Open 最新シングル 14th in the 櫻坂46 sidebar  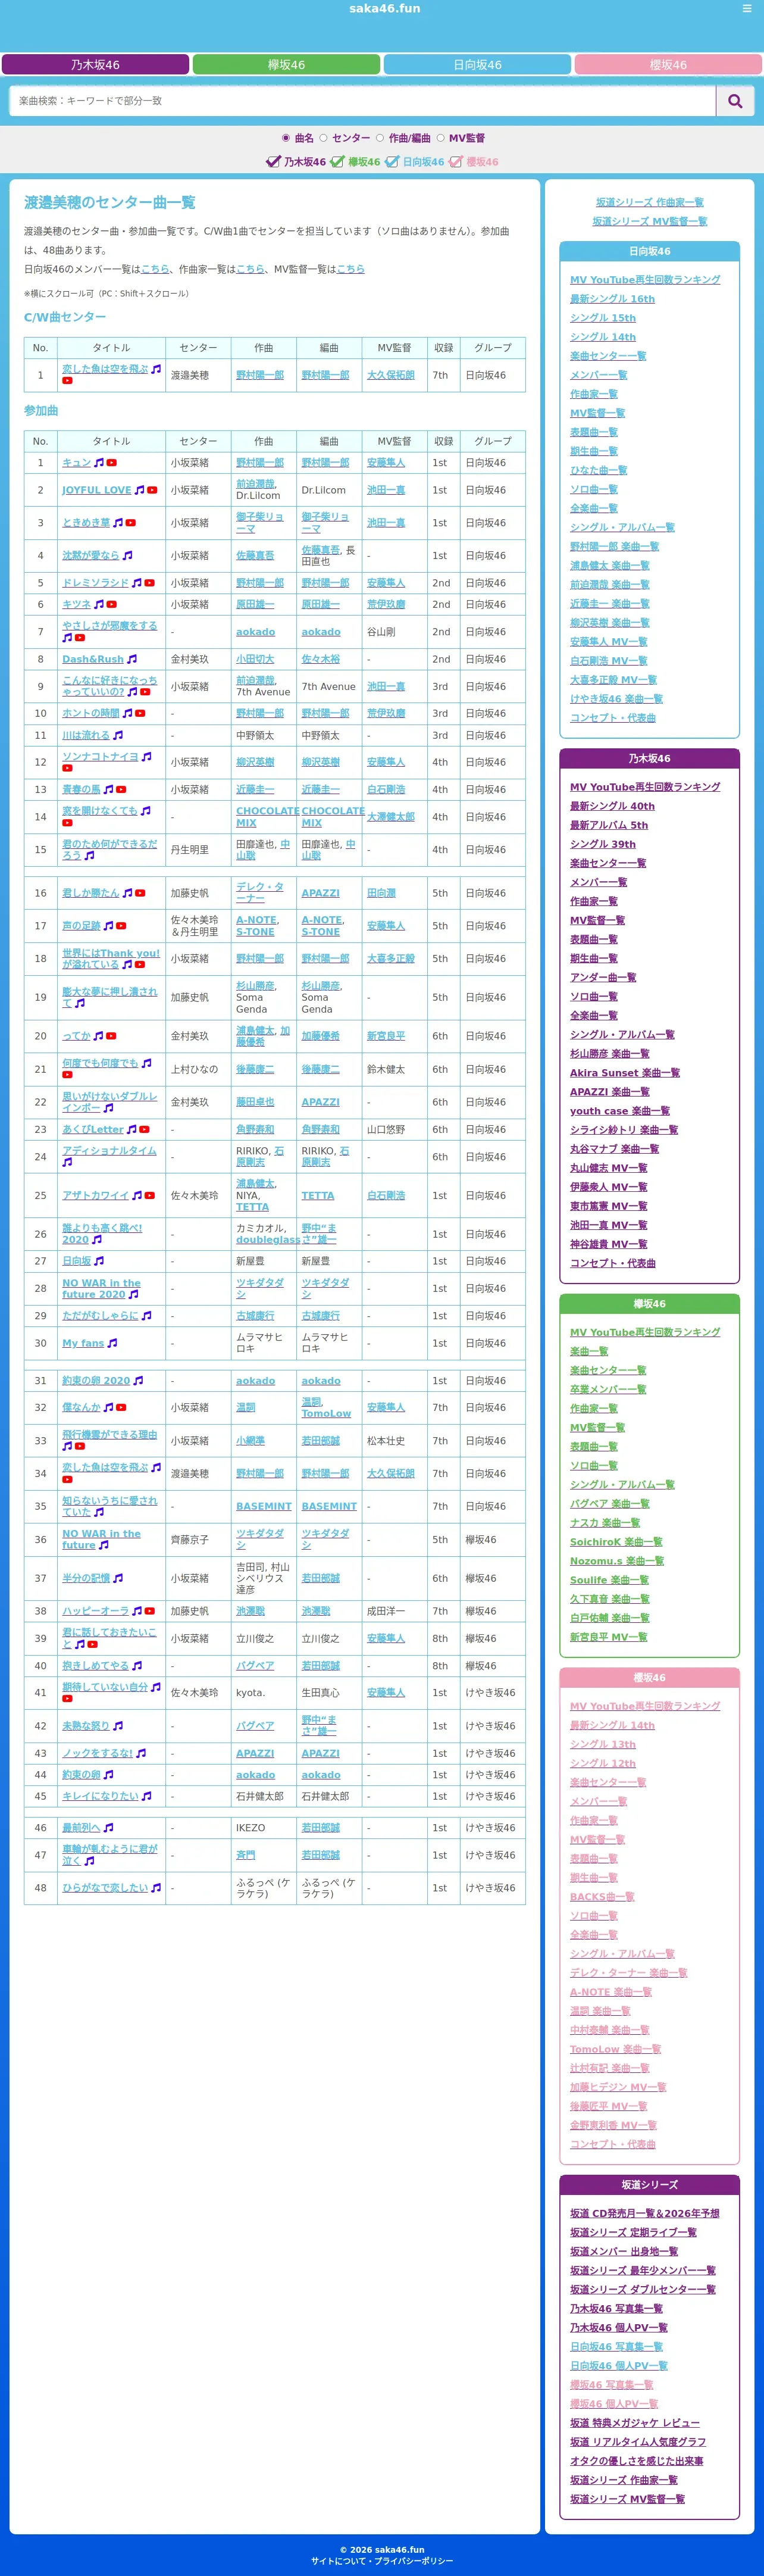pos(612,1725)
